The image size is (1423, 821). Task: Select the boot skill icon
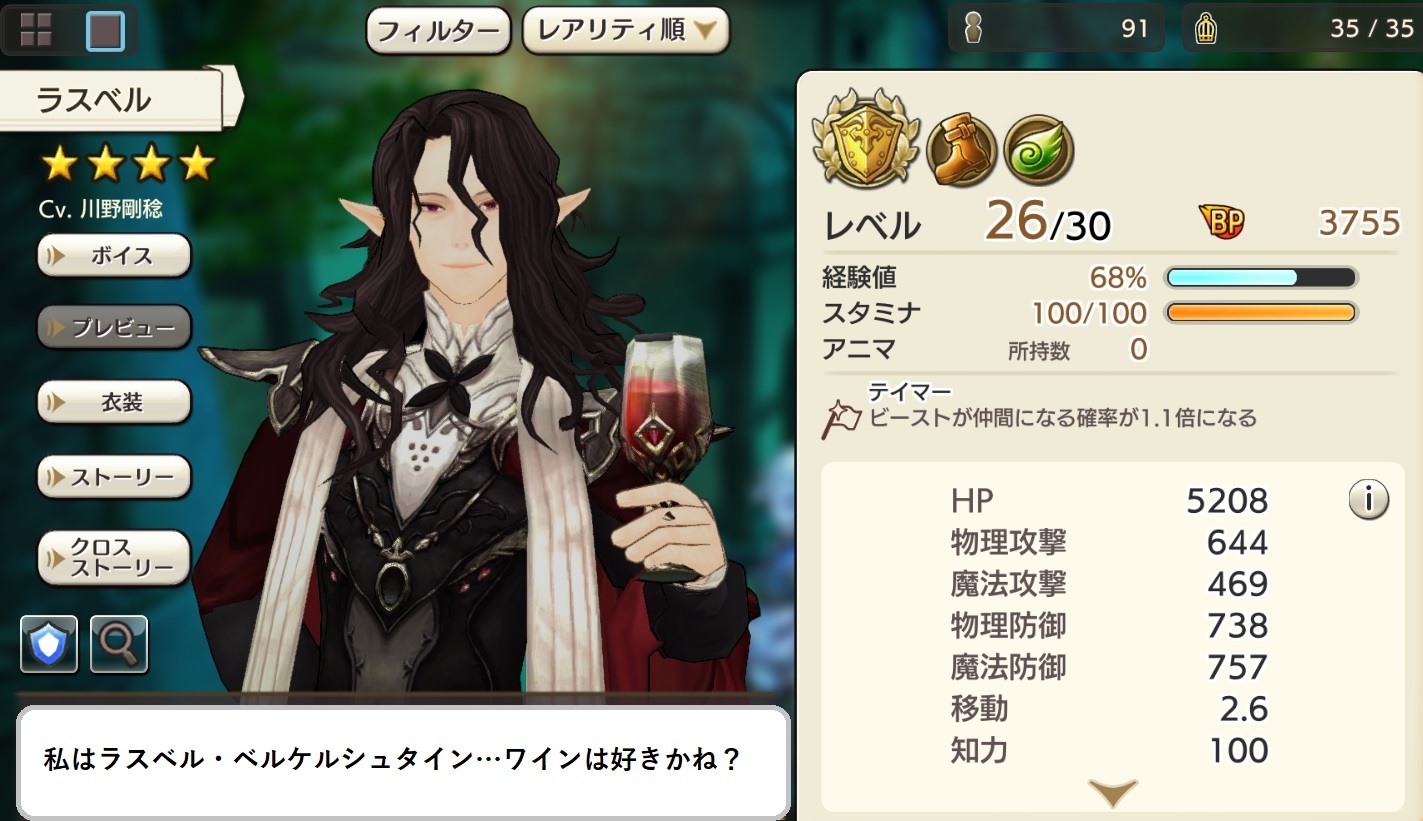click(x=961, y=150)
